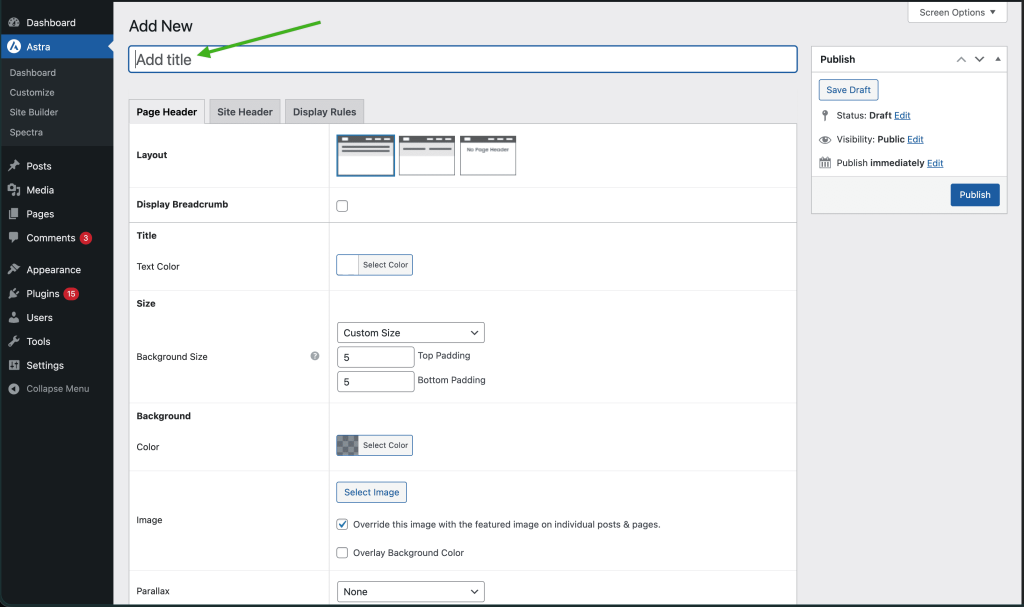
Task: Enable Overlay Background Color
Action: click(342, 553)
